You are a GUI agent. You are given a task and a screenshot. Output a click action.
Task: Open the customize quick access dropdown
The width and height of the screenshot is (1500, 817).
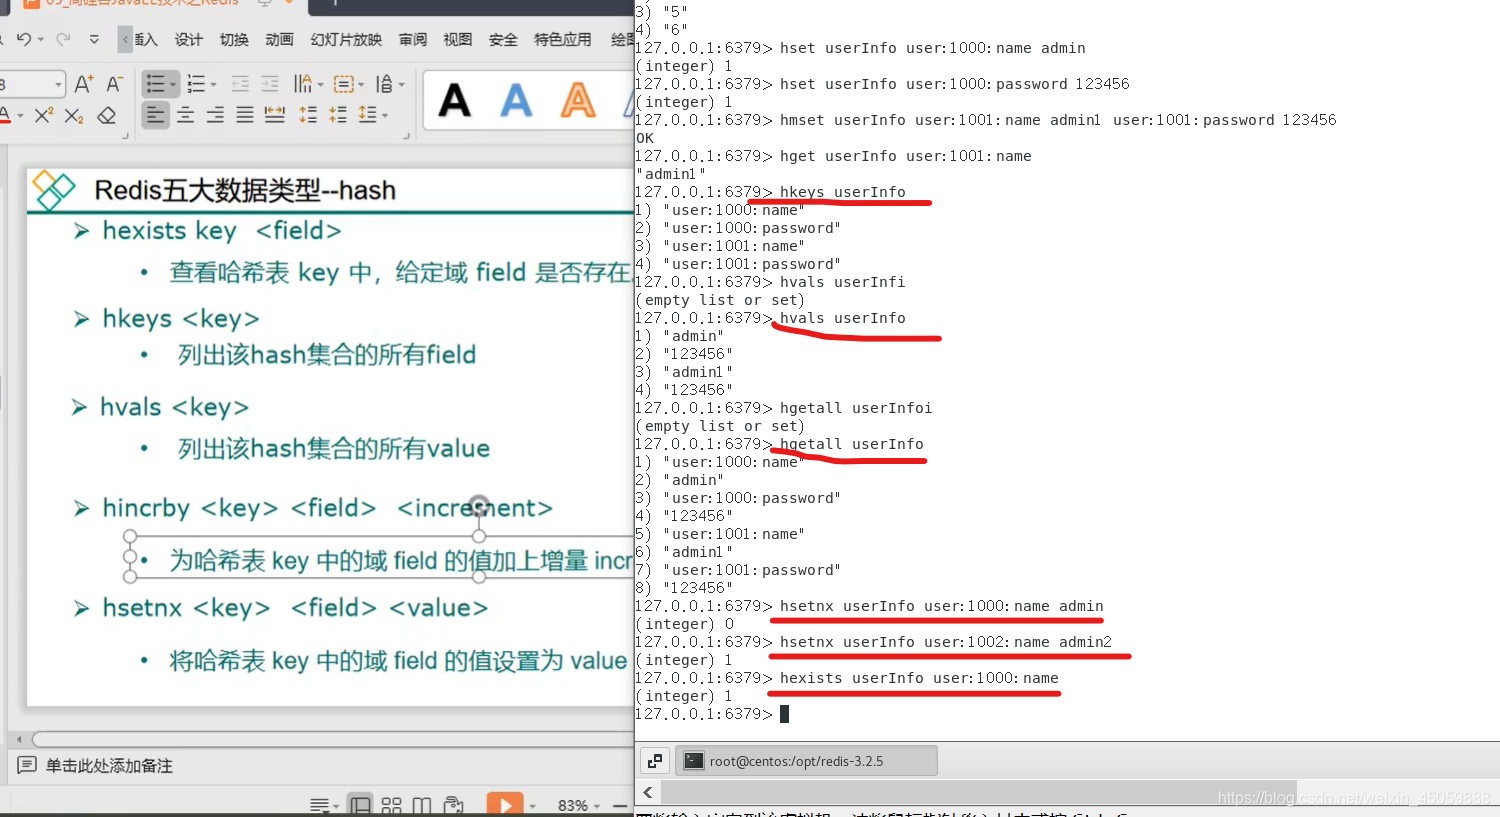tap(94, 39)
